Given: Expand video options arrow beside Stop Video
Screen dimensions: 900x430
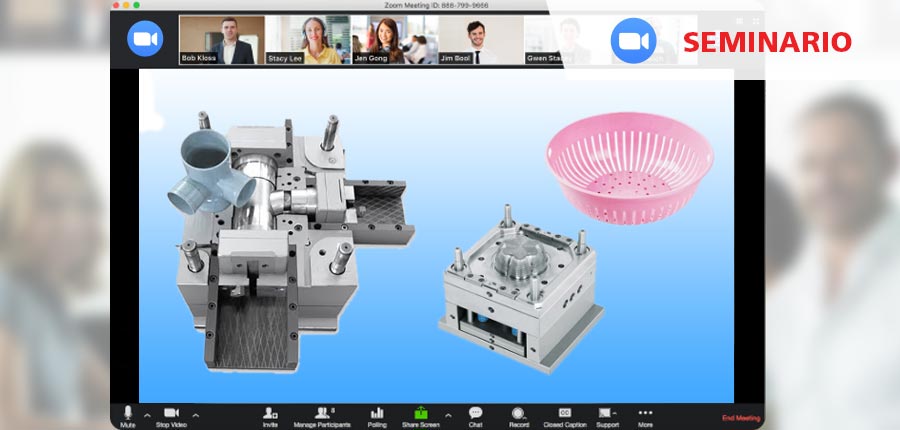Looking at the screenshot, I should [x=195, y=414].
